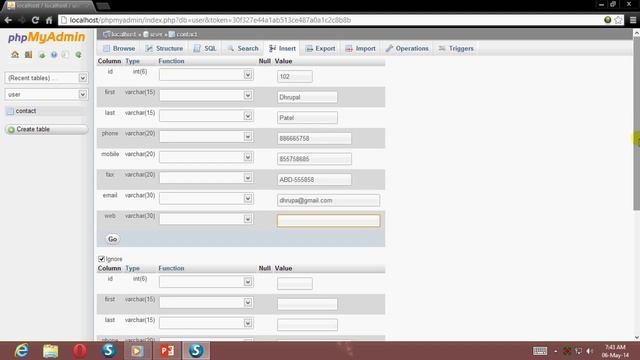Open Opera browser from taskbar
Image resolution: width=640 pixels, height=360 pixels.
(x=80, y=351)
